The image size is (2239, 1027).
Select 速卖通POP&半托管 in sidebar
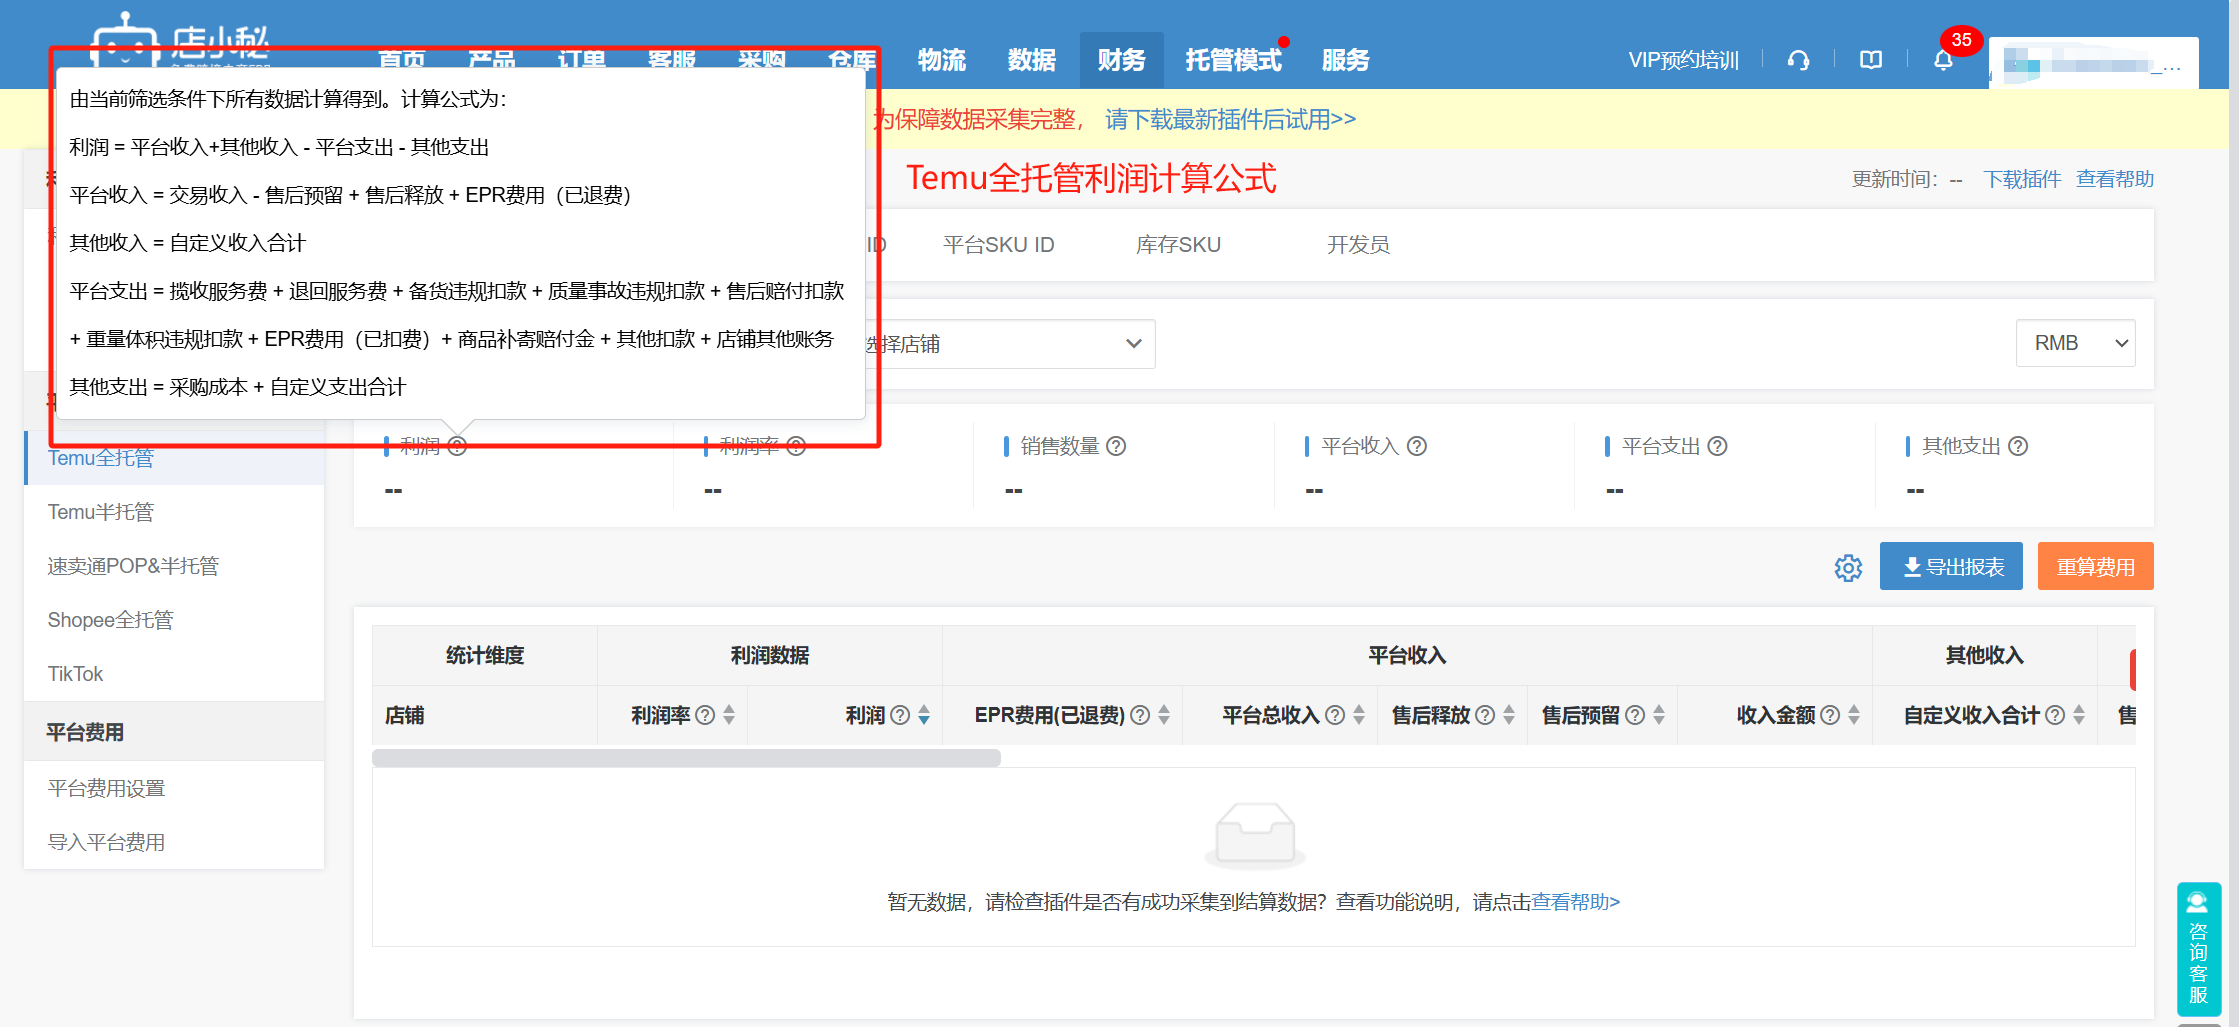(x=174, y=566)
